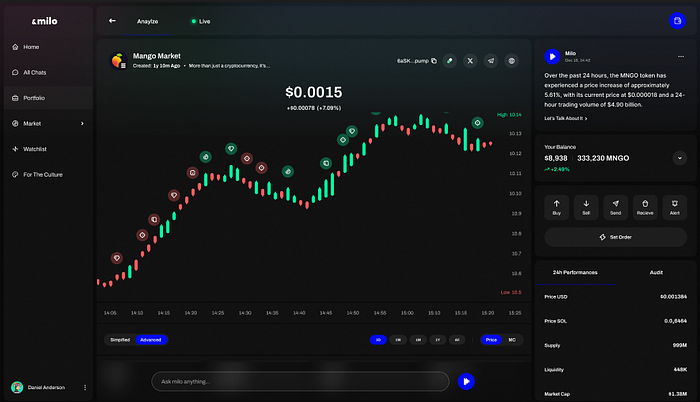This screenshot has width=700, height=402.
Task: Copy the 6aSK...pump contract address
Action: [433, 61]
